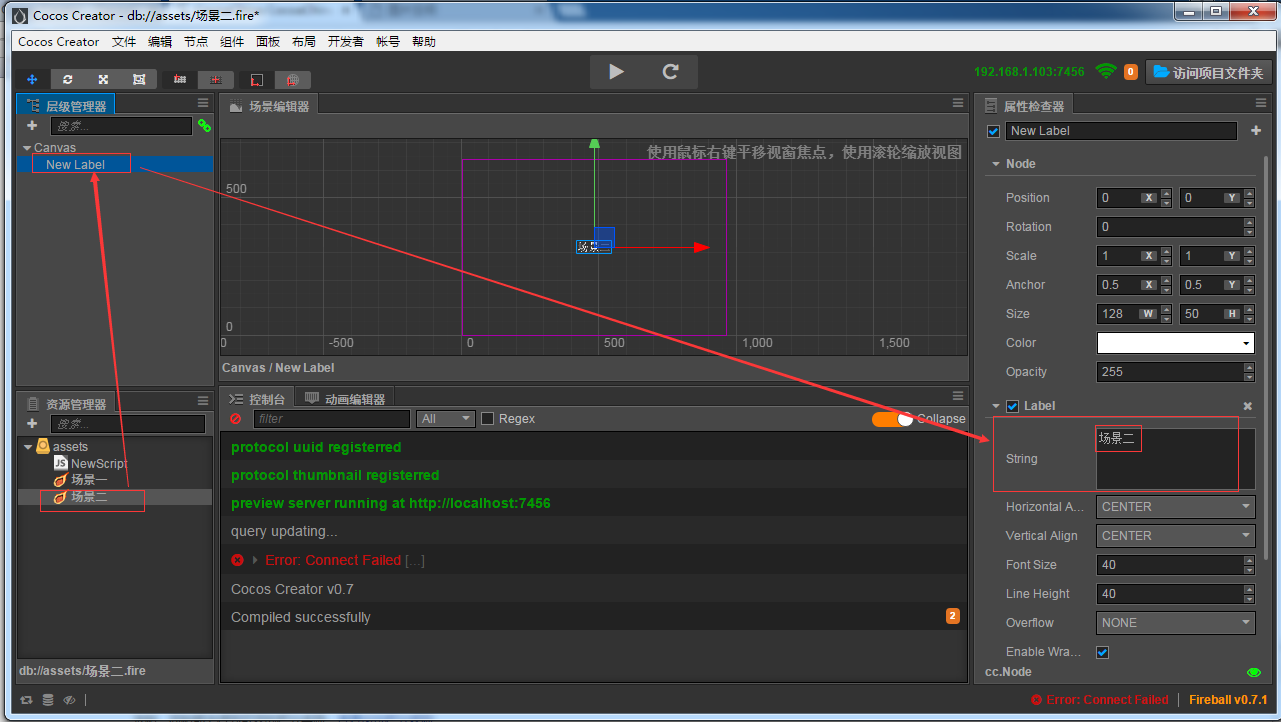
Task: Open the hierarchy panel hamburger menu
Action: pos(203,103)
